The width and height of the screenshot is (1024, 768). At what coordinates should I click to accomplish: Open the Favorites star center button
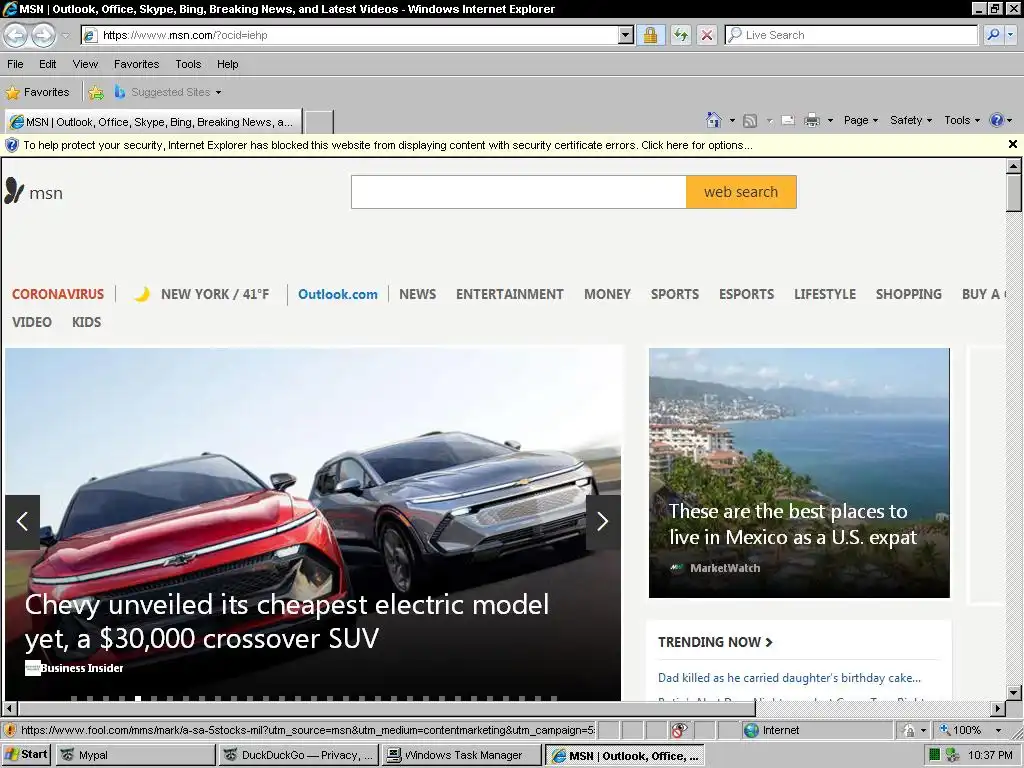[37, 92]
